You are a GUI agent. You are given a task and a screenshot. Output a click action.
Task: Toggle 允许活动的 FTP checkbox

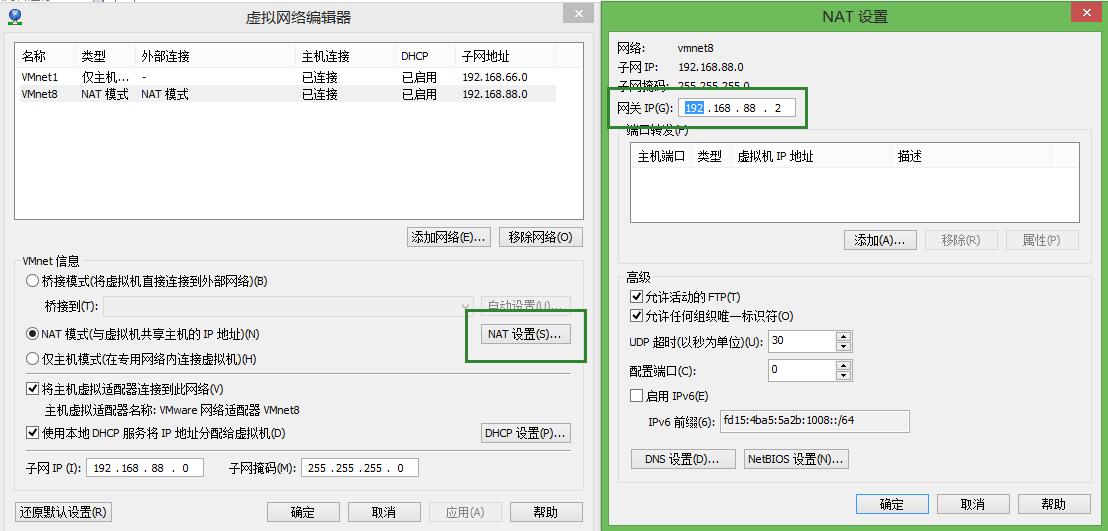636,297
